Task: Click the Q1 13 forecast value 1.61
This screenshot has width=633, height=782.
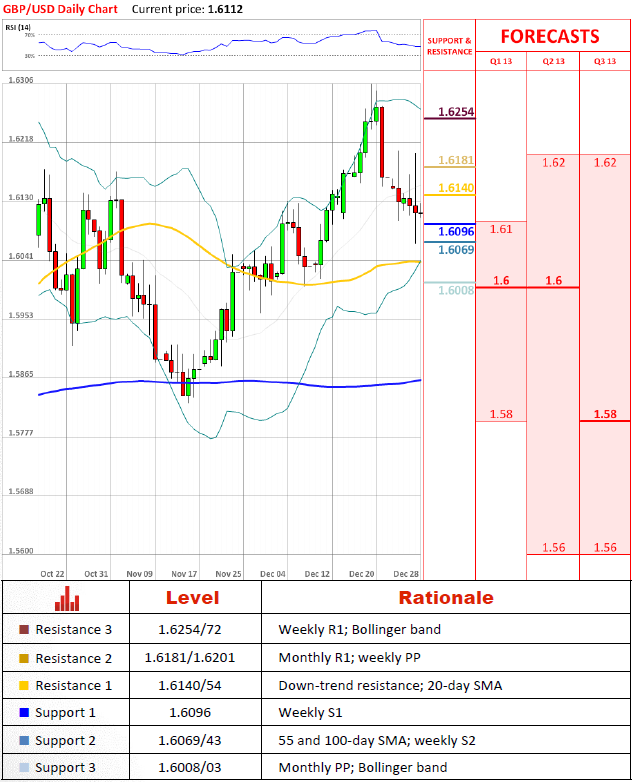Action: [501, 229]
